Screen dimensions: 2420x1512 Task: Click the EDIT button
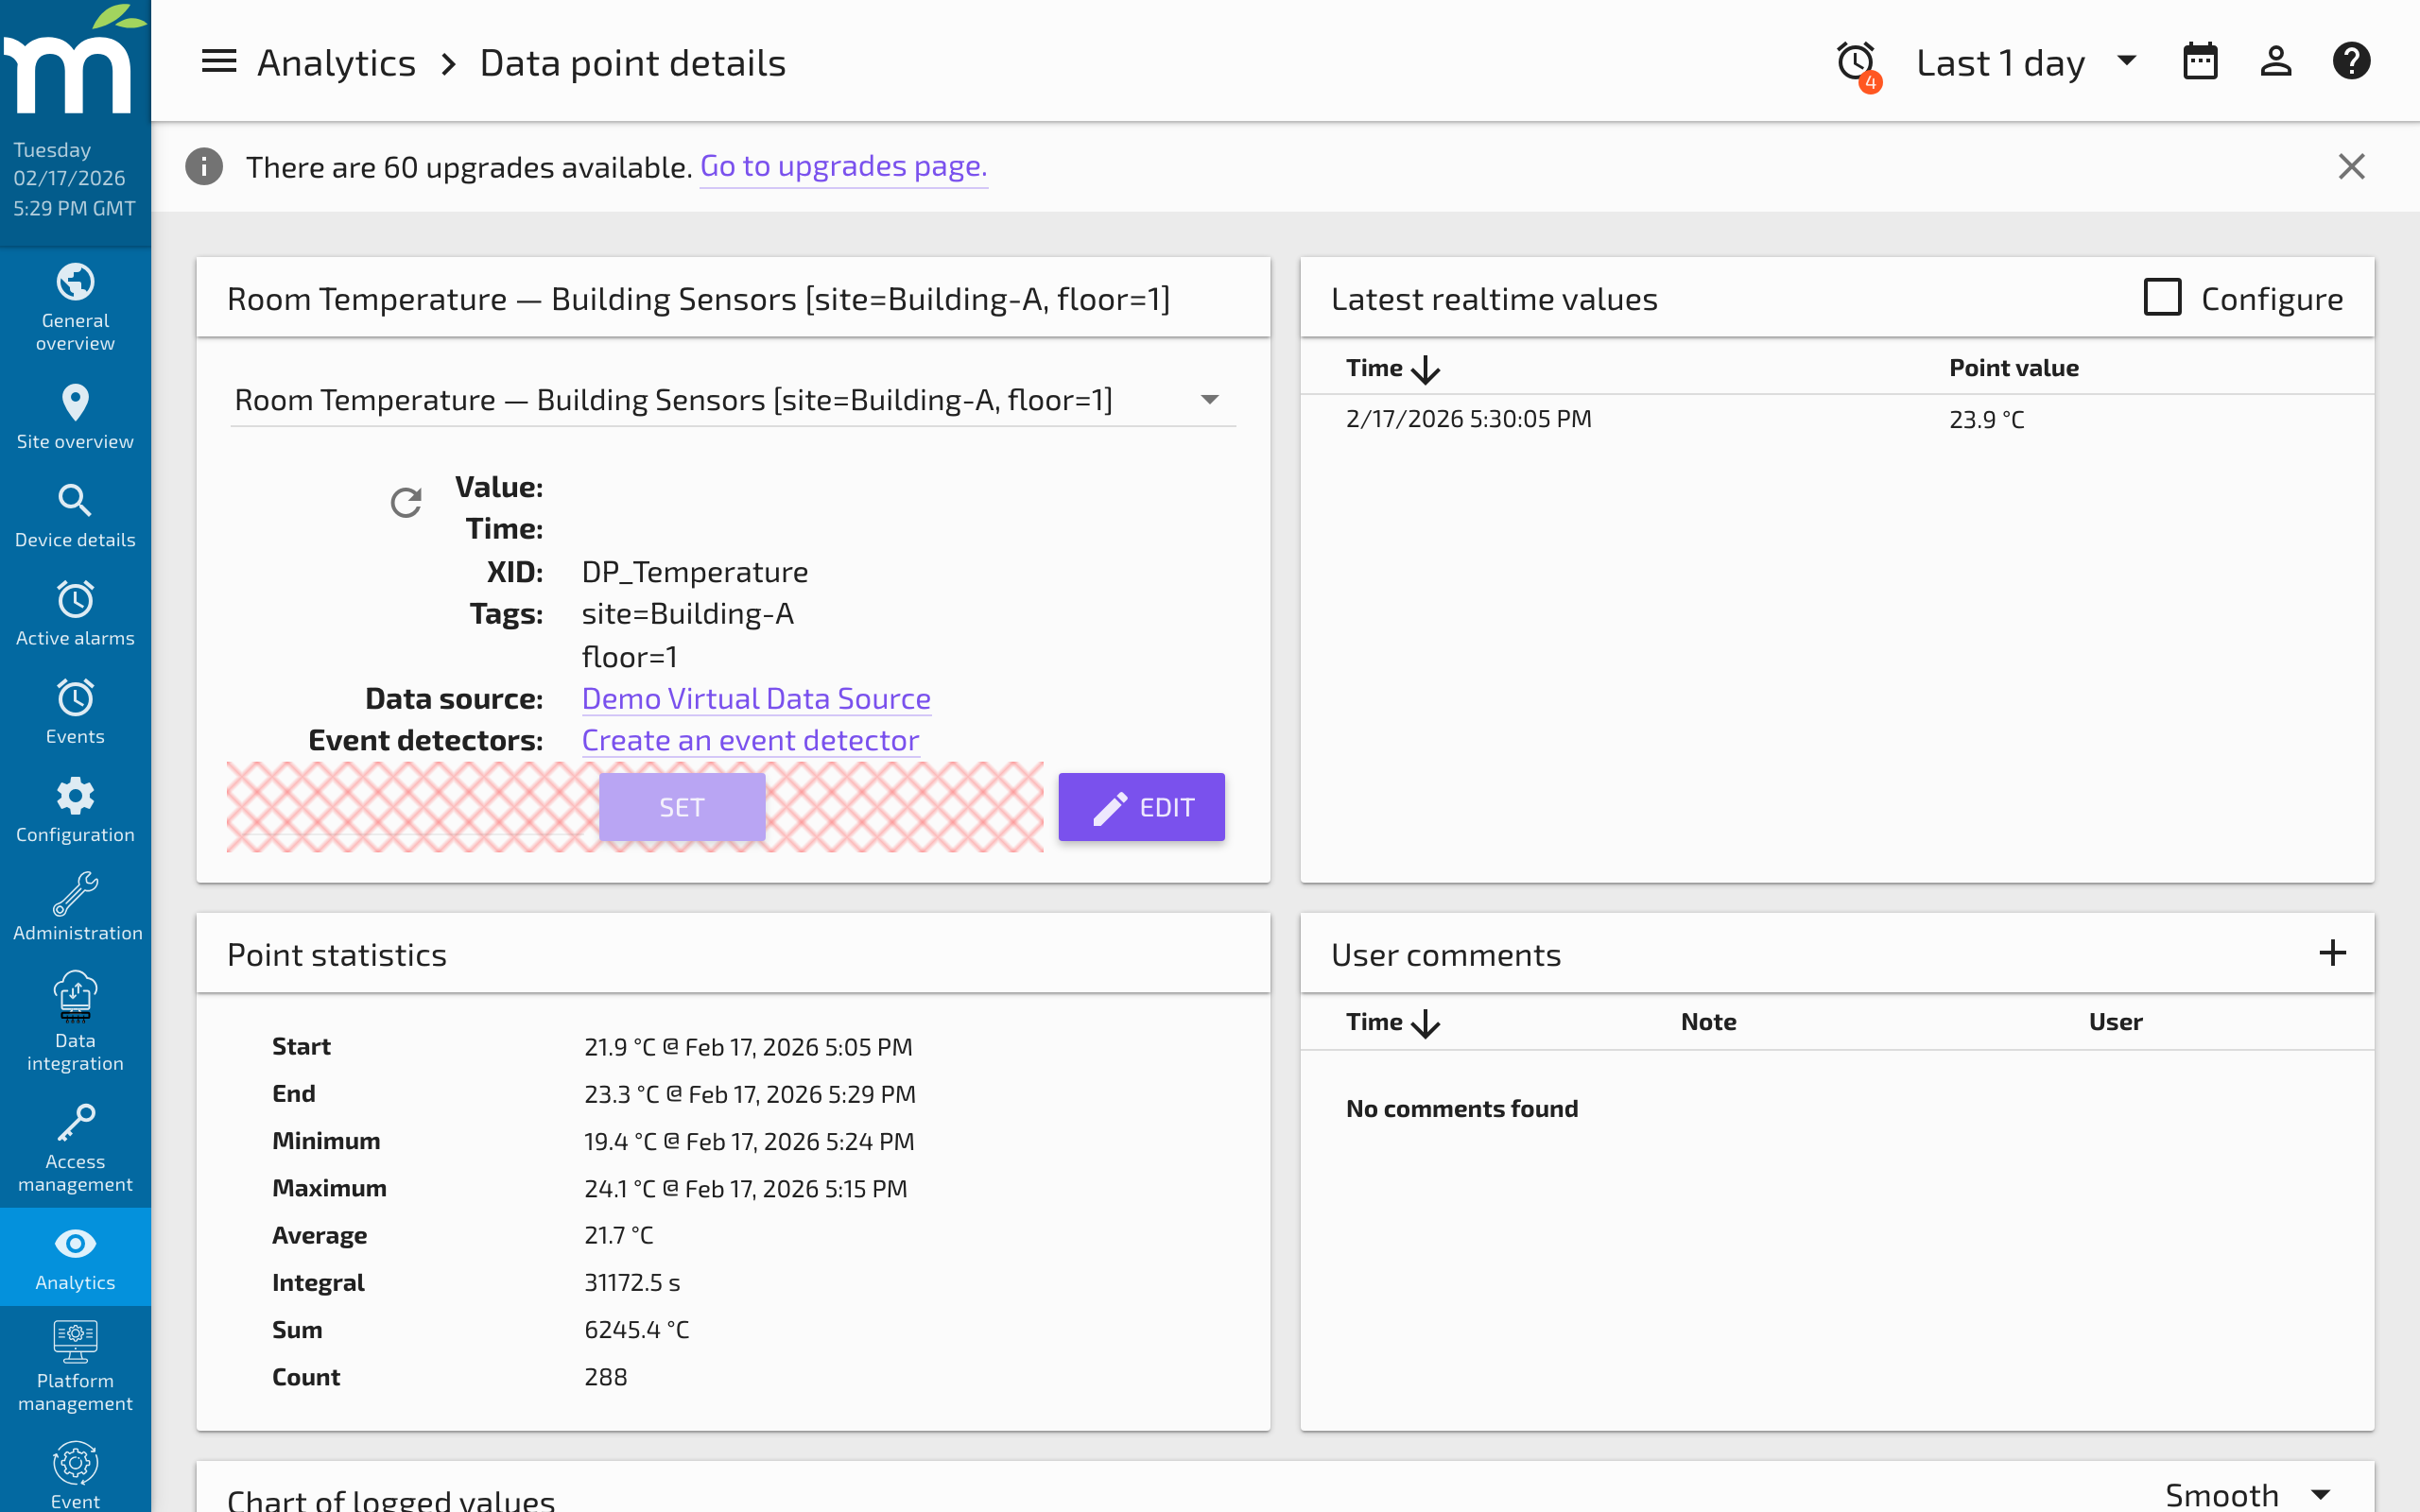1140,807
